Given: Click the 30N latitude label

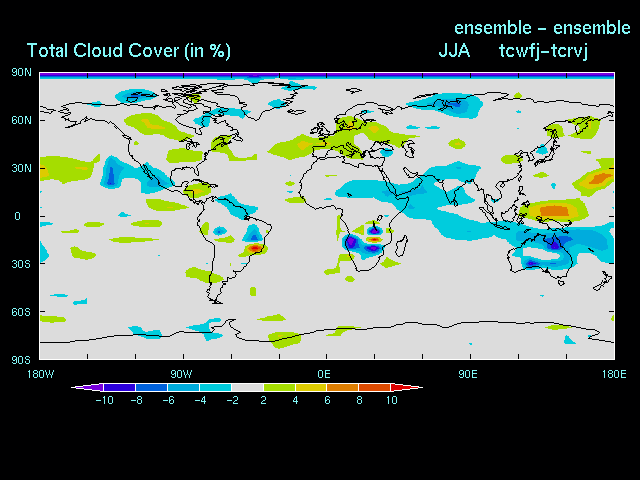Looking at the screenshot, I should 21,168.
